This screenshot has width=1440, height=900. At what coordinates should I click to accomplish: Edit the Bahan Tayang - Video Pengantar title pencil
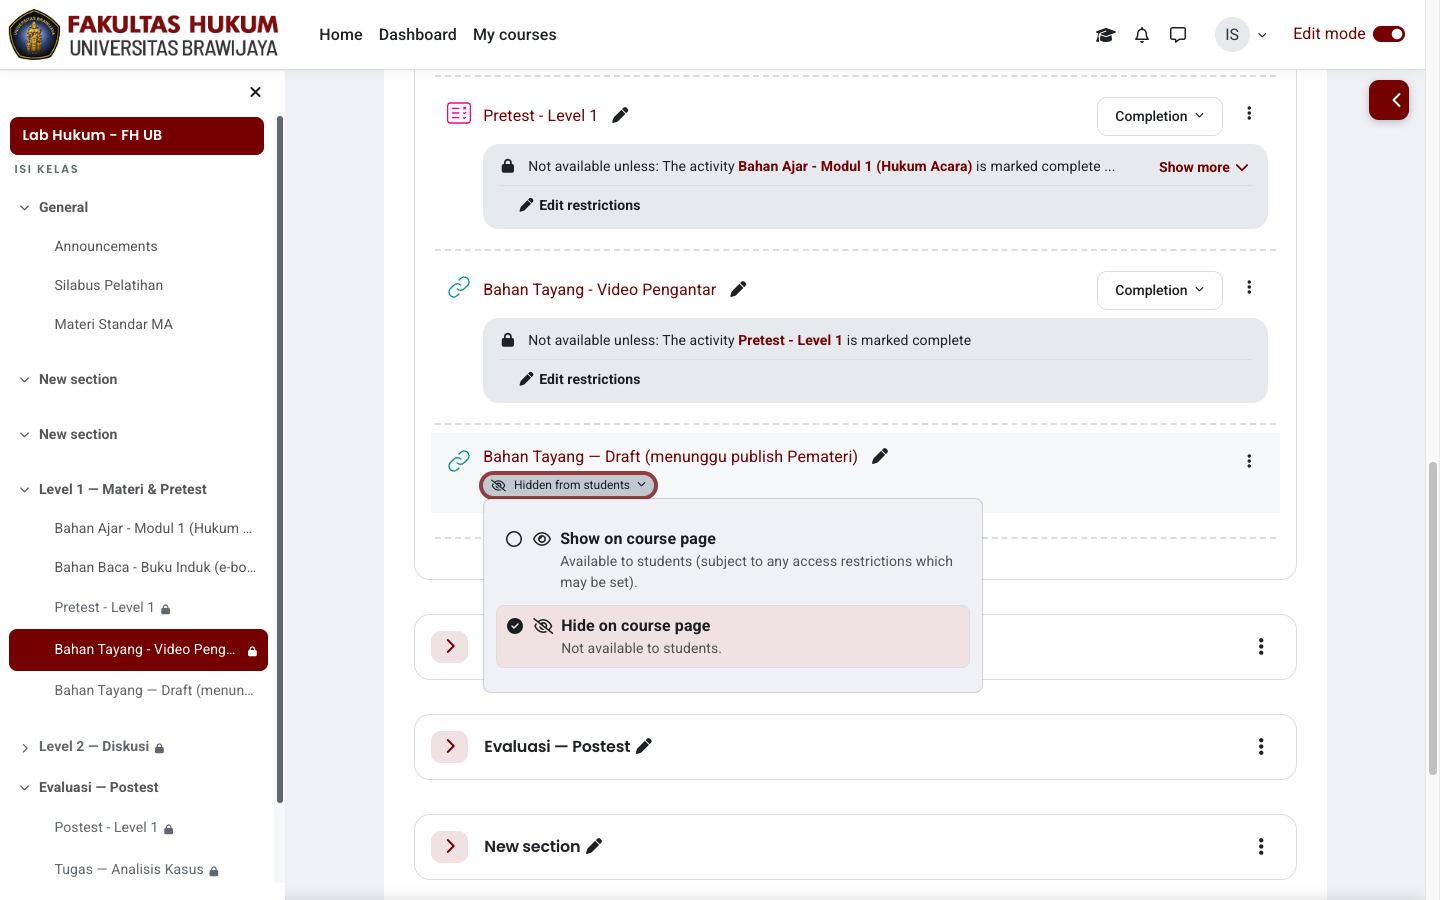click(x=738, y=289)
